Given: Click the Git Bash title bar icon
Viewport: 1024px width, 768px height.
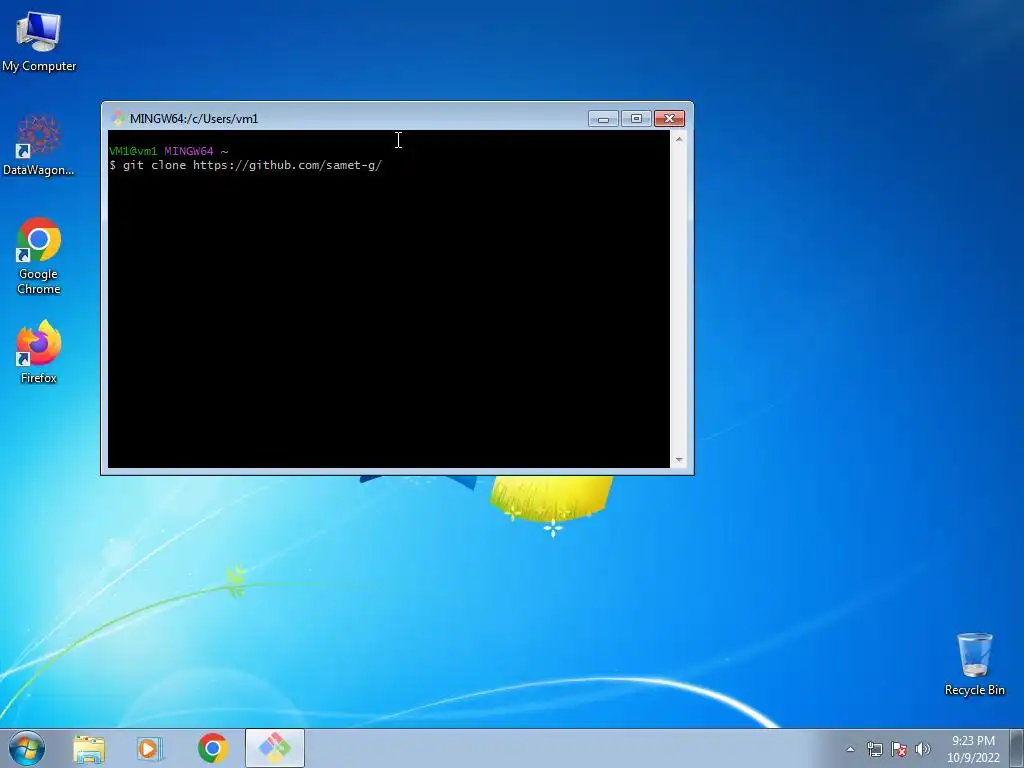Looking at the screenshot, I should tap(118, 118).
